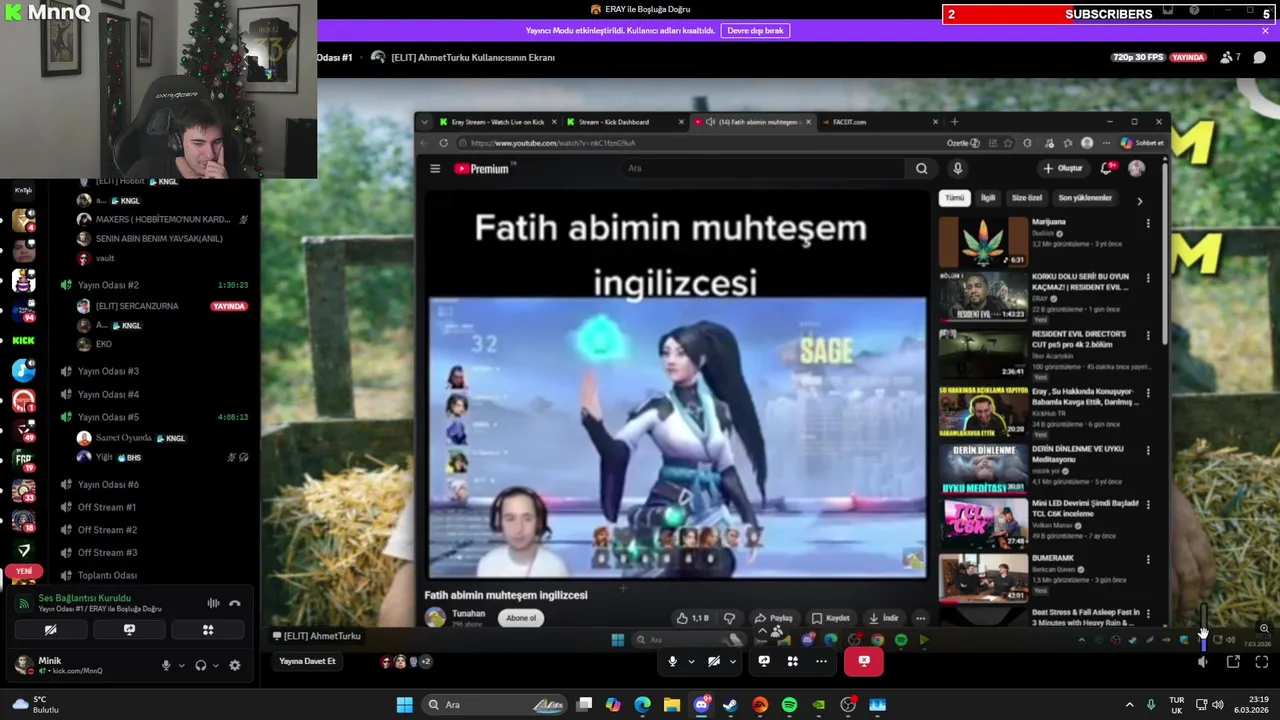
Task: Enter fullscreen for the stream
Action: tap(1262, 662)
